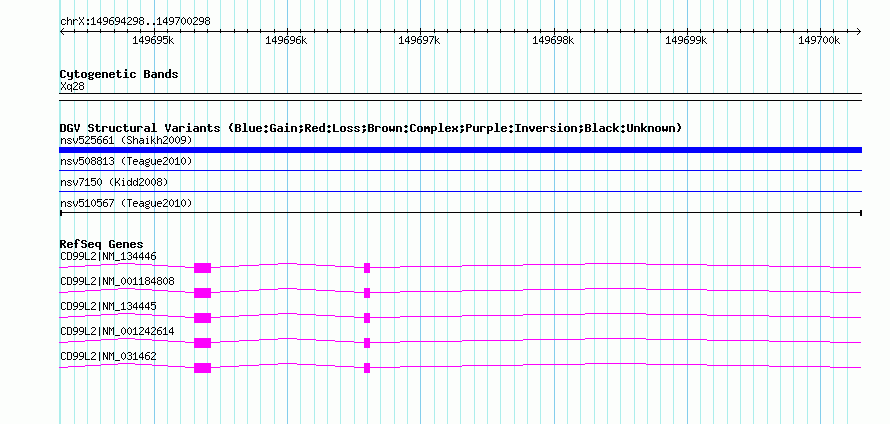This screenshot has width=890, height=424.
Task: Click the large exon of NM_134445
Action: pos(203,318)
